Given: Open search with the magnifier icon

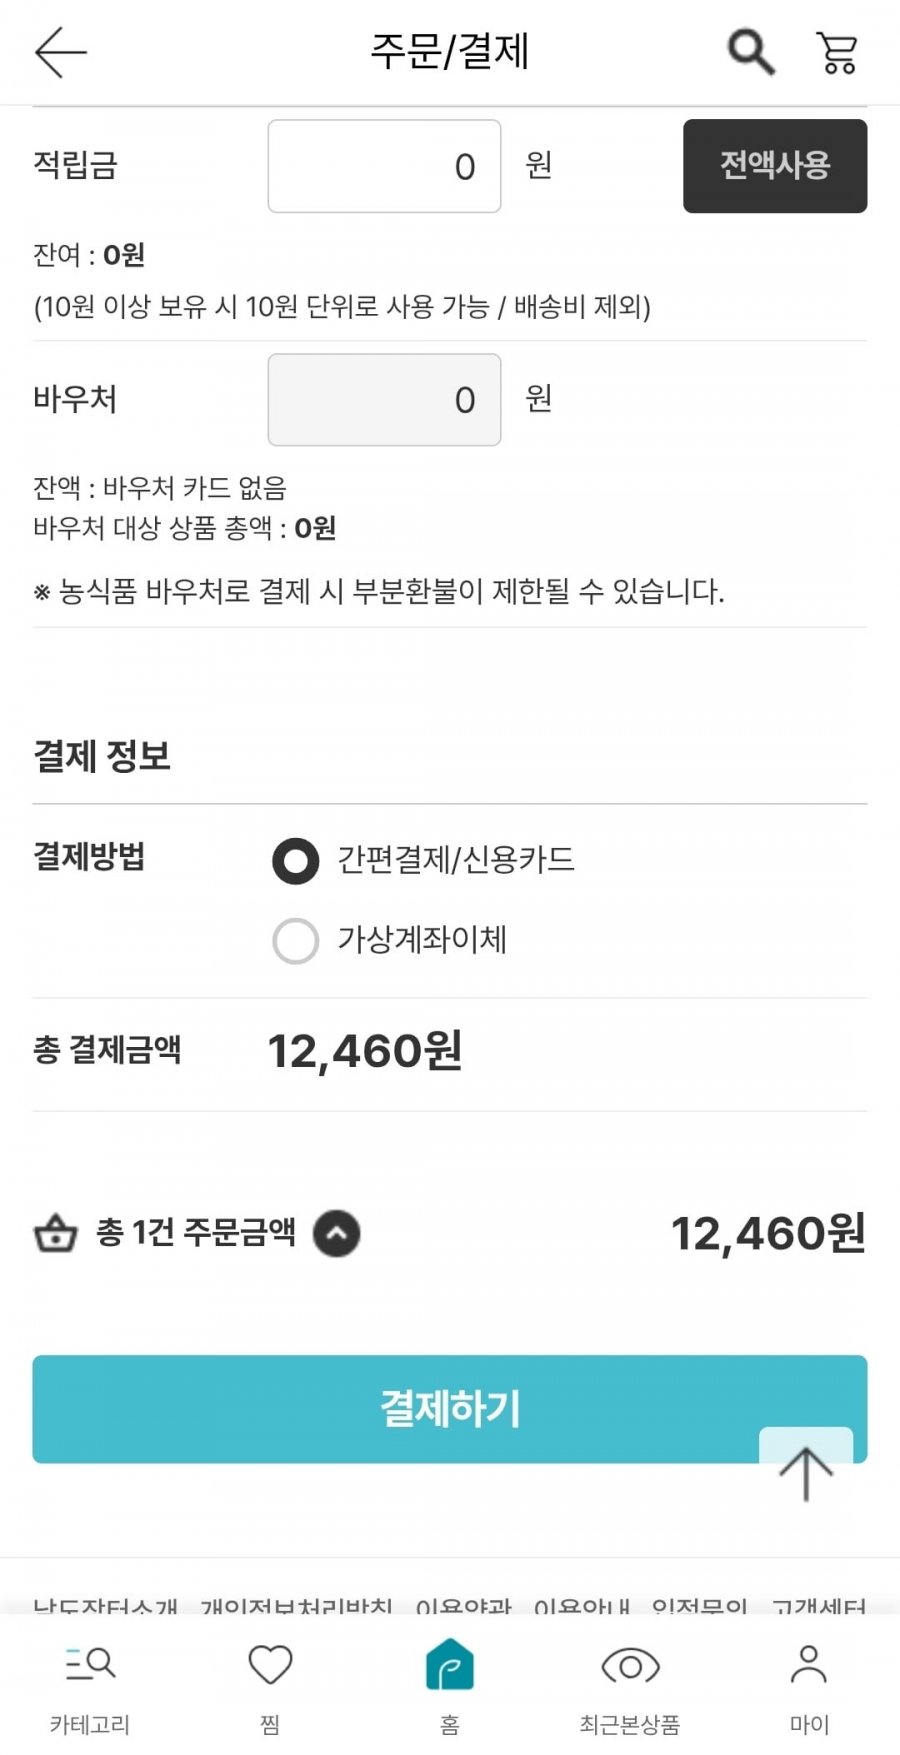Looking at the screenshot, I should [x=750, y=52].
